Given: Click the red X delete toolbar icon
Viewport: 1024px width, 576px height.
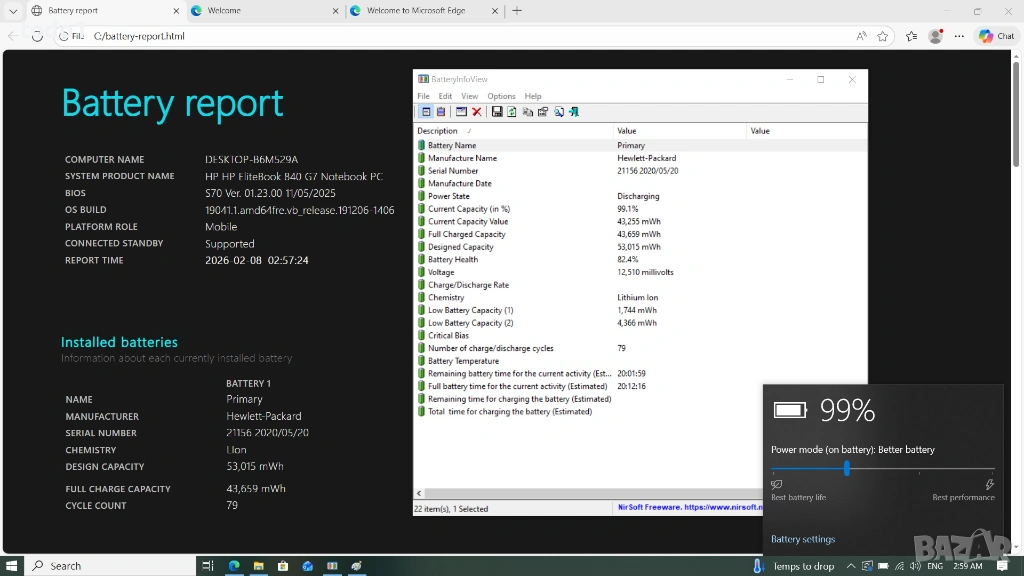Looking at the screenshot, I should click(477, 112).
